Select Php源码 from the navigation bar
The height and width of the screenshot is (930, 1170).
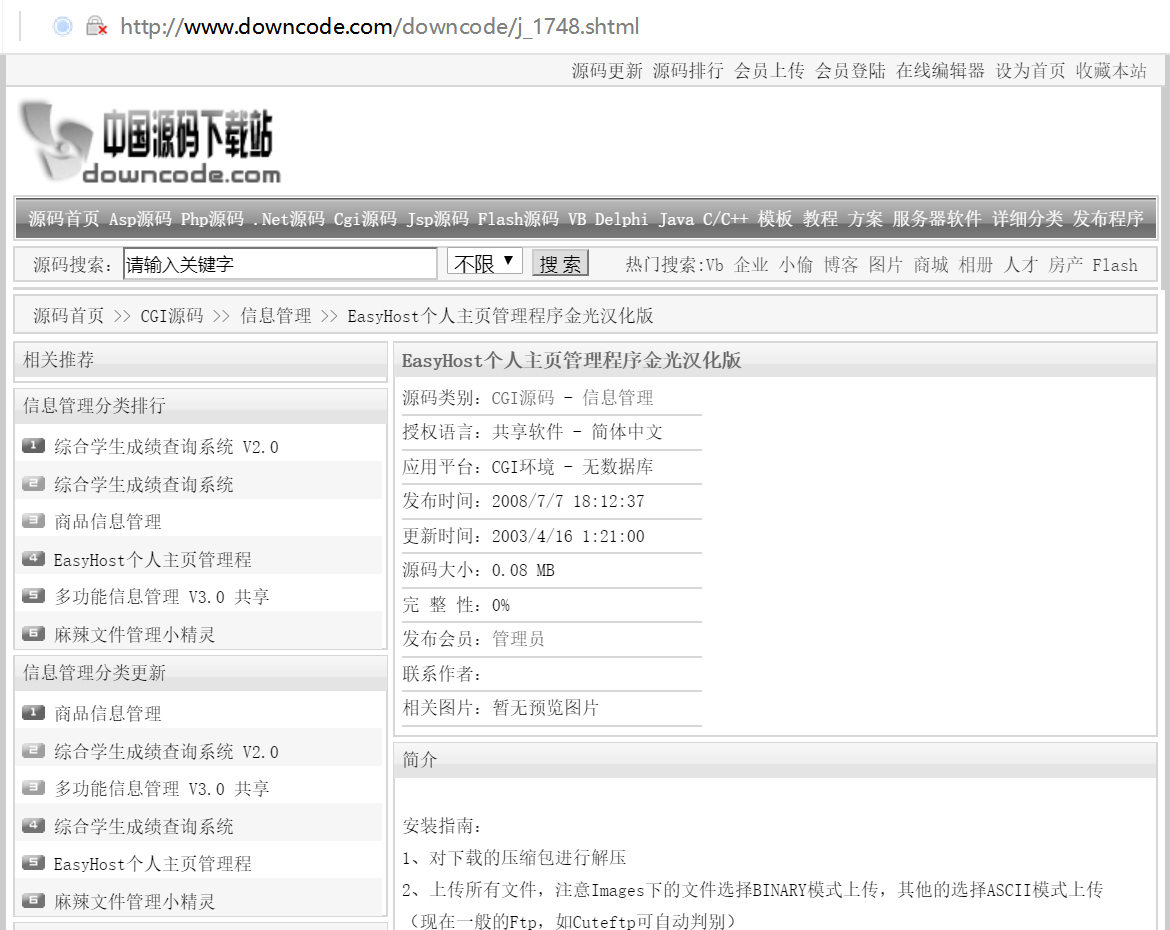pyautogui.click(x=212, y=219)
